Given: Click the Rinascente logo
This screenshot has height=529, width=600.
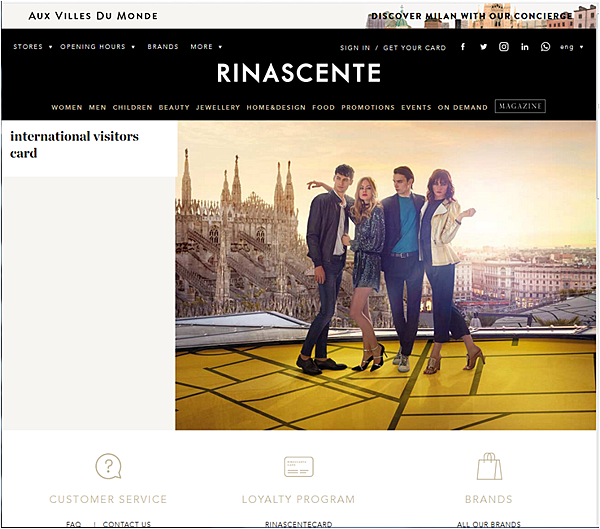Looking at the screenshot, I should [x=299, y=73].
